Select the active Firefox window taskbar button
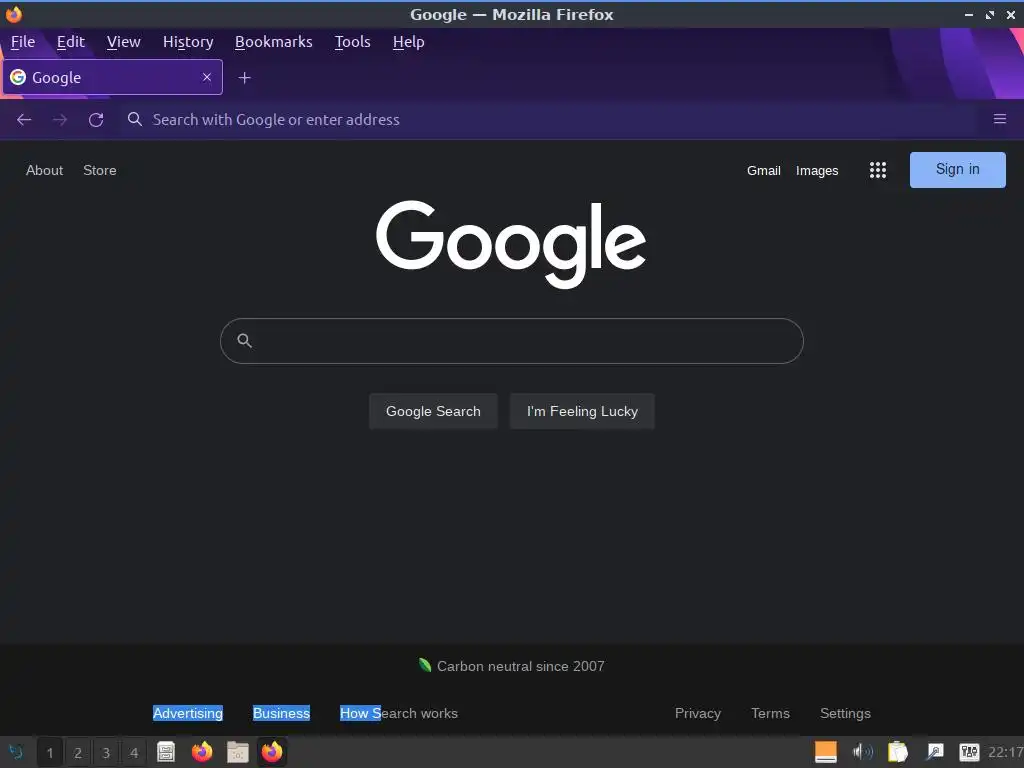Screen dimensions: 1024x768 [272, 752]
